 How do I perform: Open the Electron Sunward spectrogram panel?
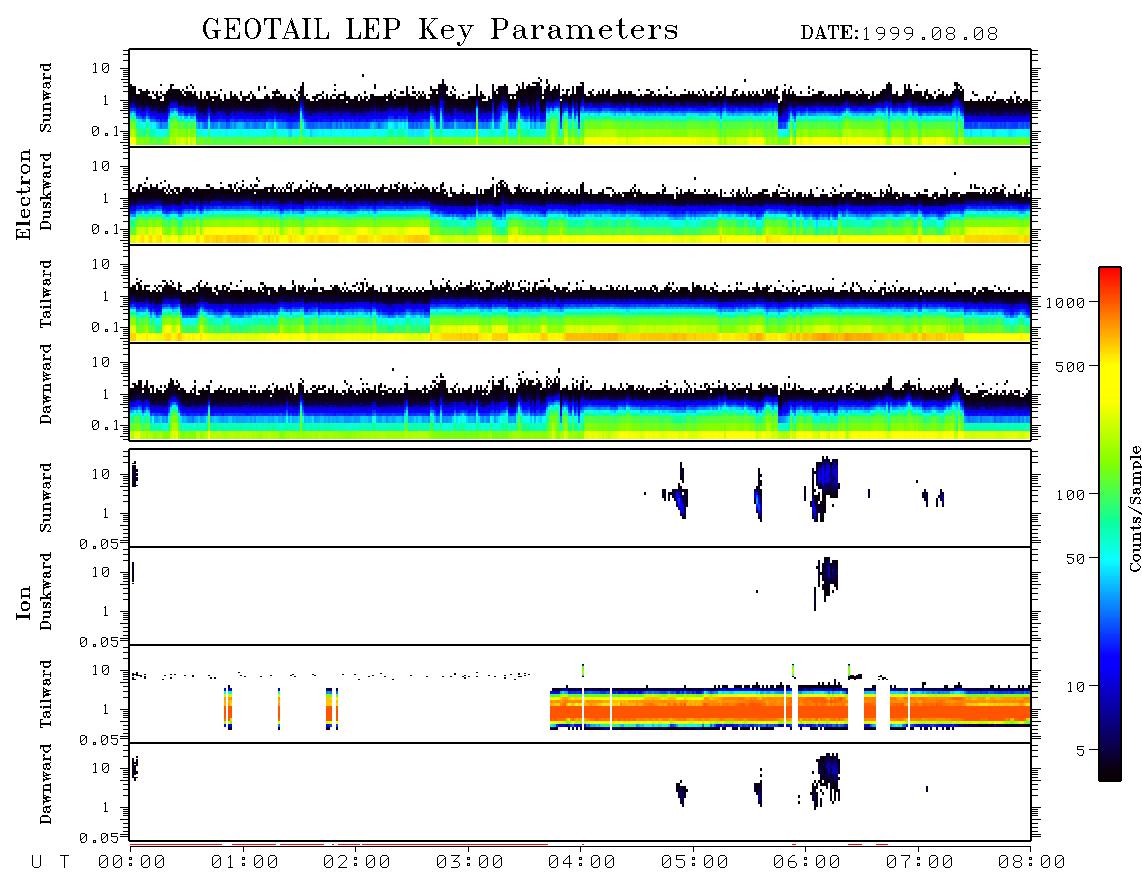pyautogui.click(x=580, y=98)
